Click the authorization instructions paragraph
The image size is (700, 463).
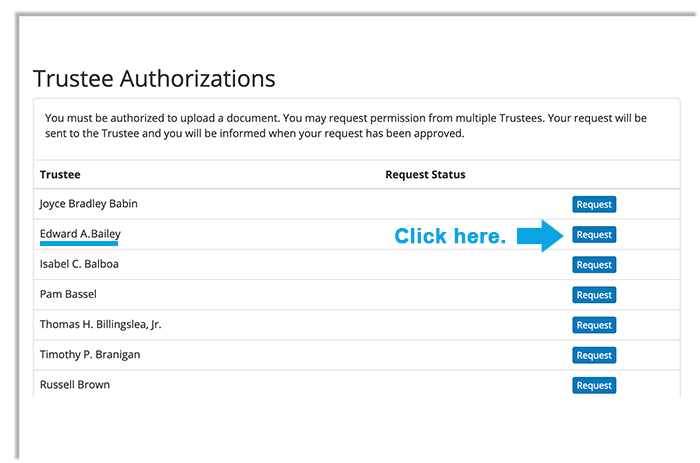coord(346,125)
